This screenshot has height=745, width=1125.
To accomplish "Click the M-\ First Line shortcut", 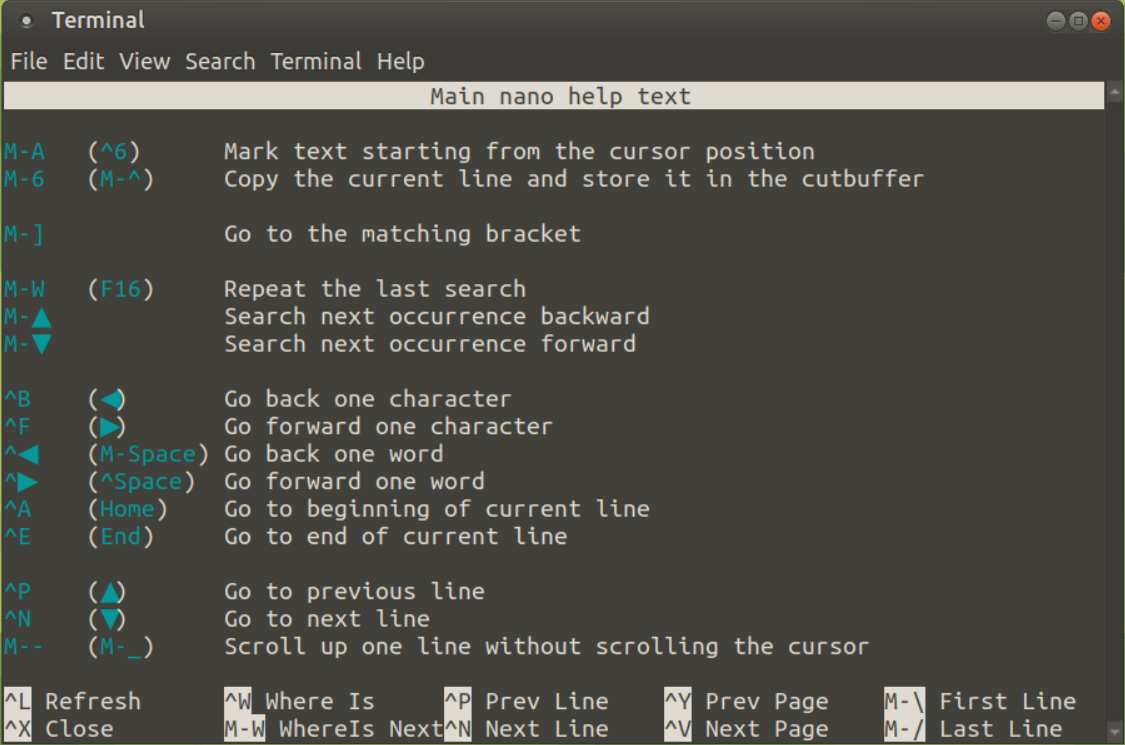I will point(980,701).
